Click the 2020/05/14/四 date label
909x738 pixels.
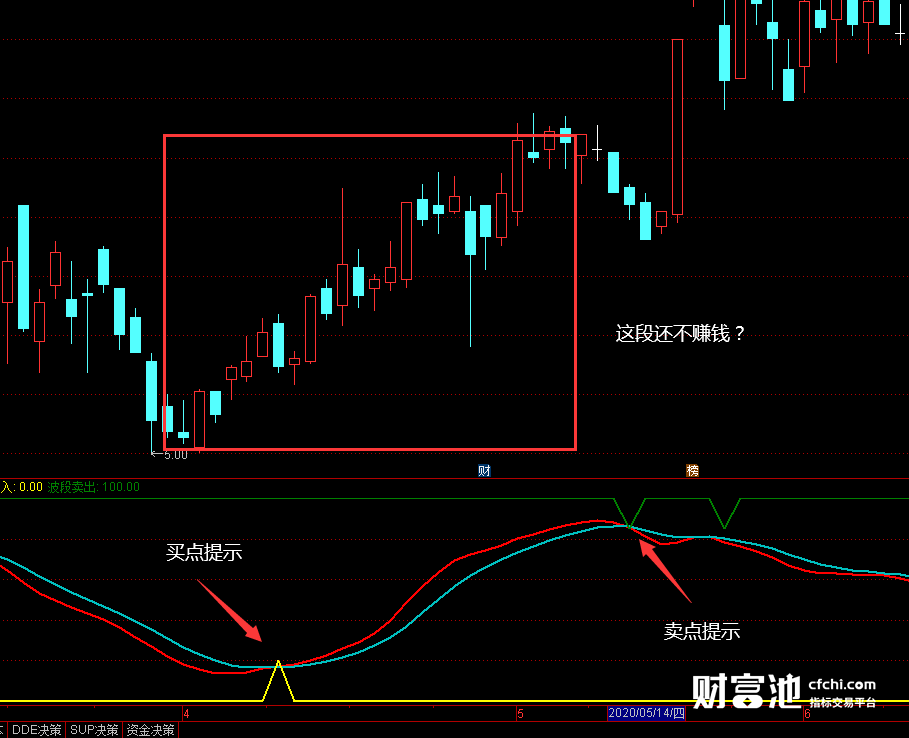[x=646, y=713]
